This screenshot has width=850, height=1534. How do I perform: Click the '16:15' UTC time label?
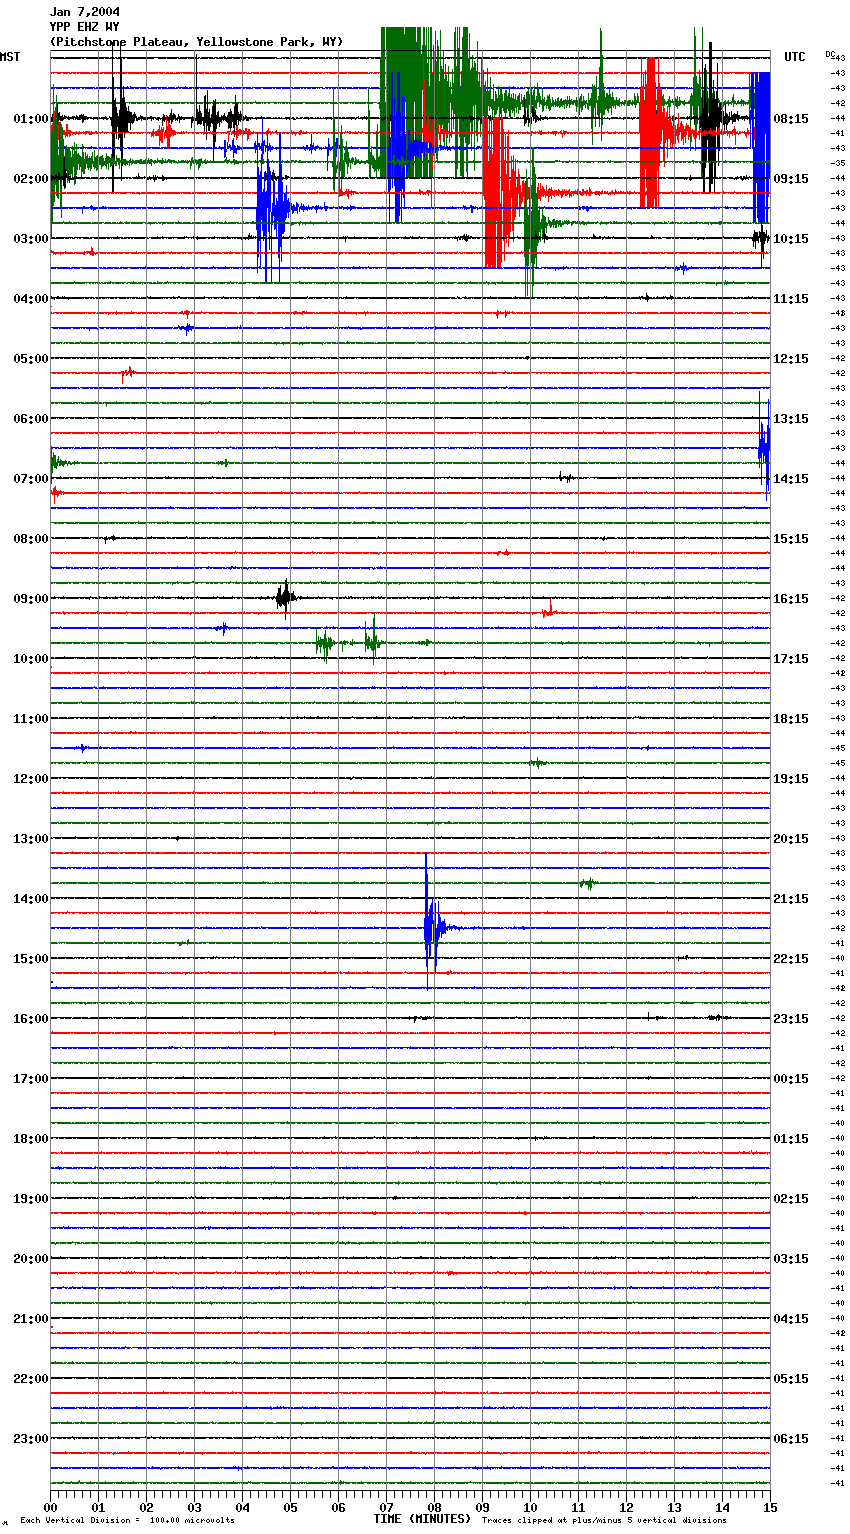pyautogui.click(x=791, y=598)
